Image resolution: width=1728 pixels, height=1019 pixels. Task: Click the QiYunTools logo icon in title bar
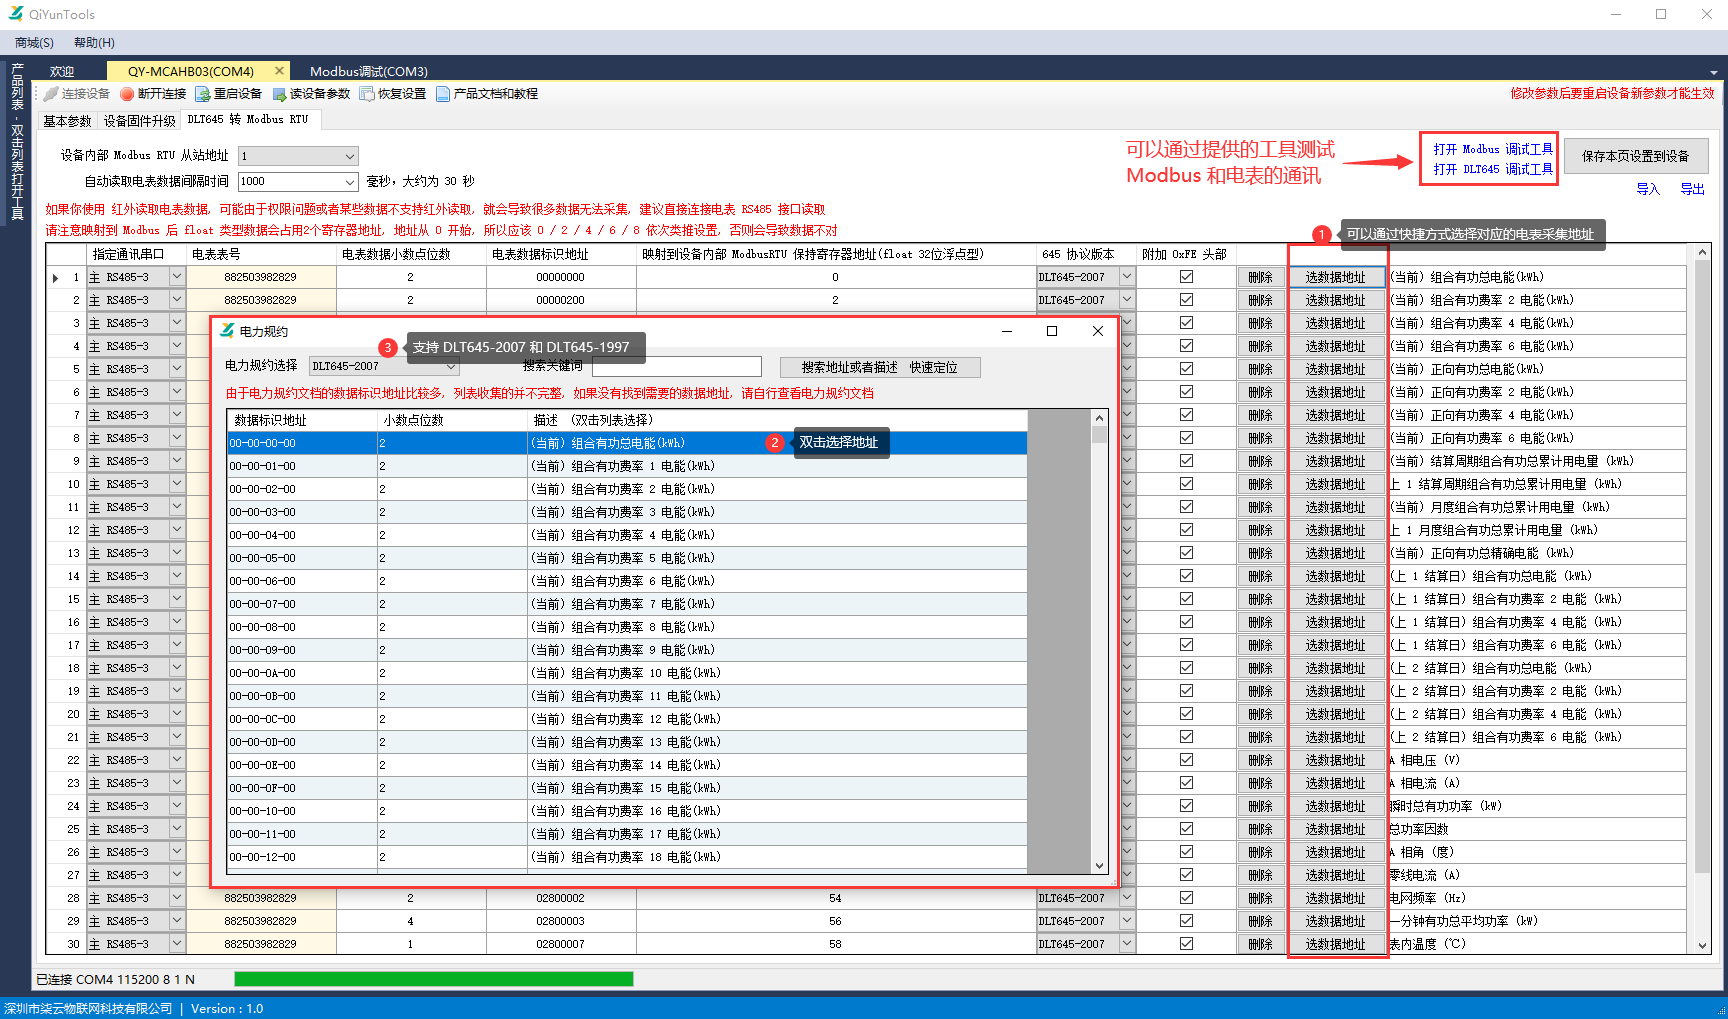[x=16, y=14]
